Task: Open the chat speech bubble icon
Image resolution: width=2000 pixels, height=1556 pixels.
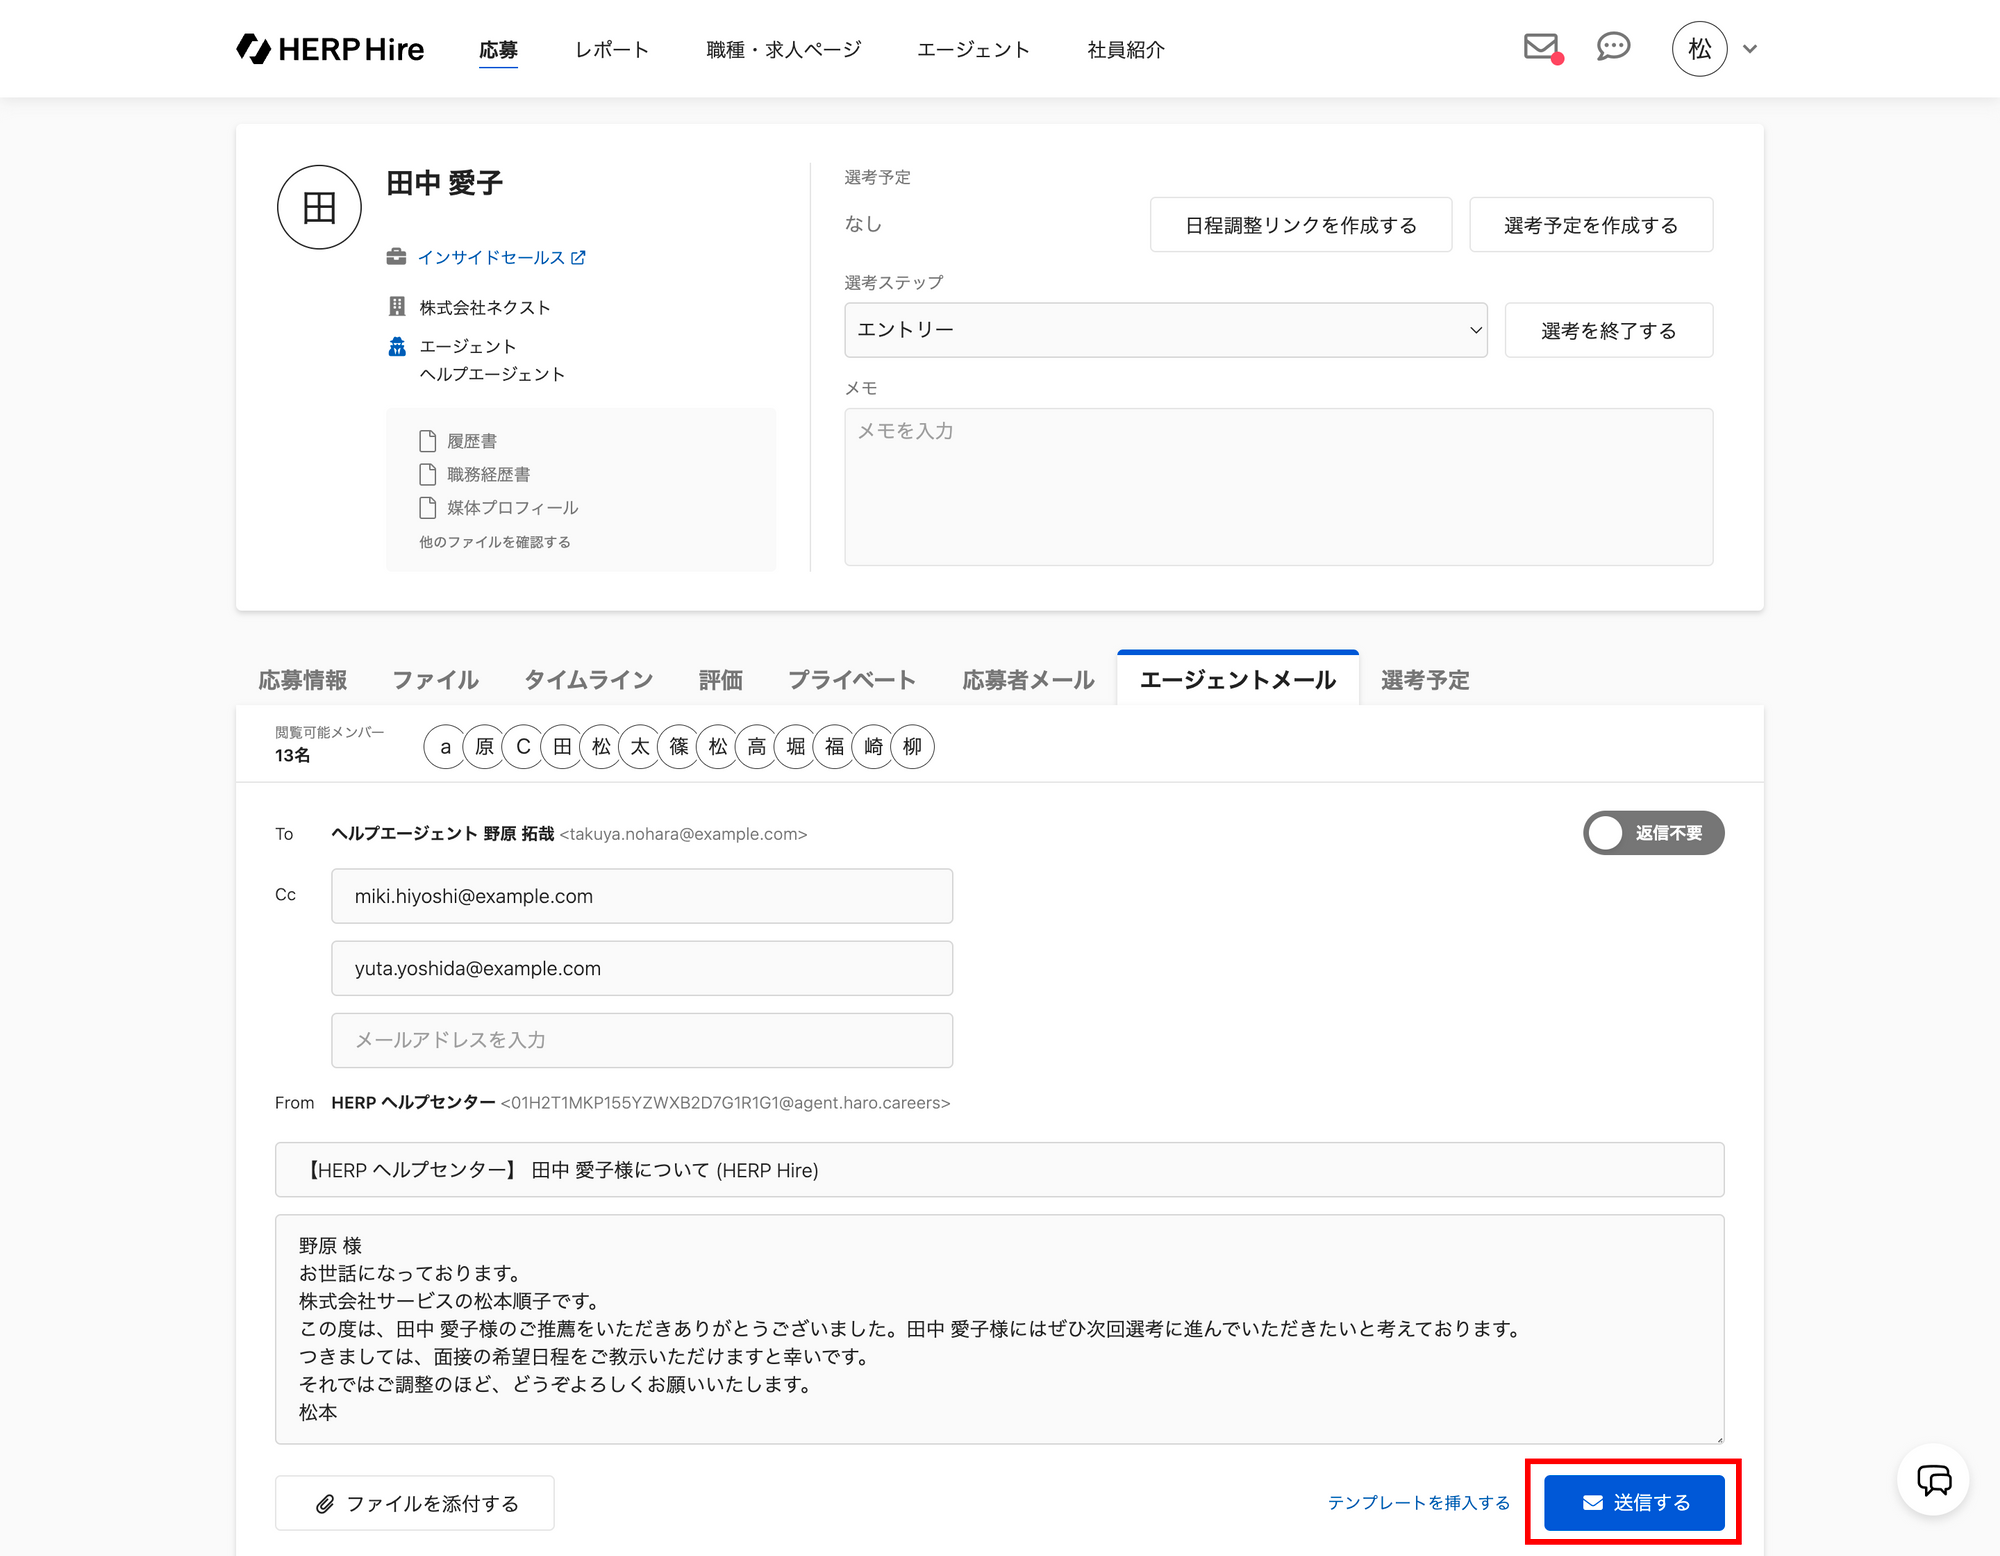Action: (1612, 47)
